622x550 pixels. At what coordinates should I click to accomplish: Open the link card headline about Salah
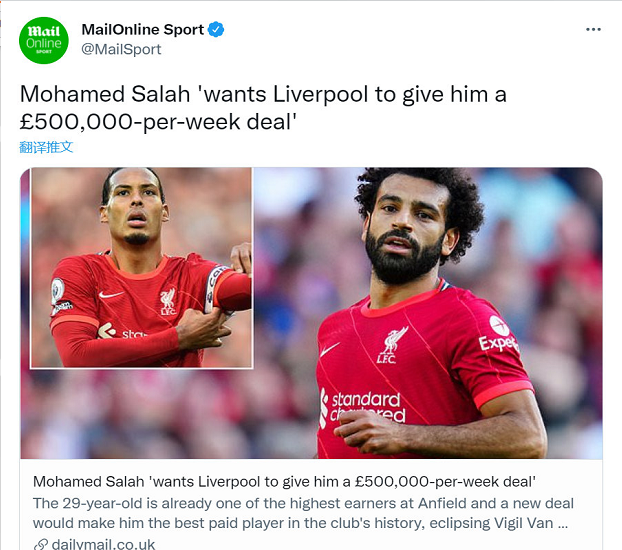[284, 481]
